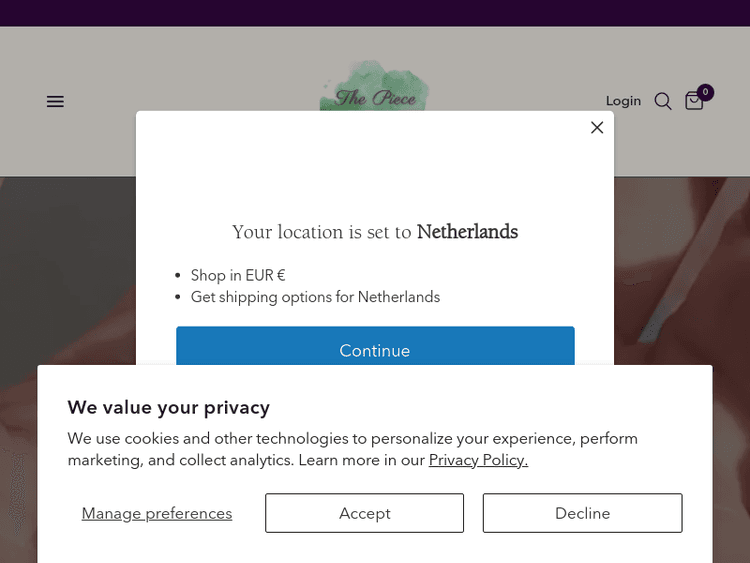The image size is (750, 563).
Task: Click Manage preferences for cookies
Action: point(157,513)
